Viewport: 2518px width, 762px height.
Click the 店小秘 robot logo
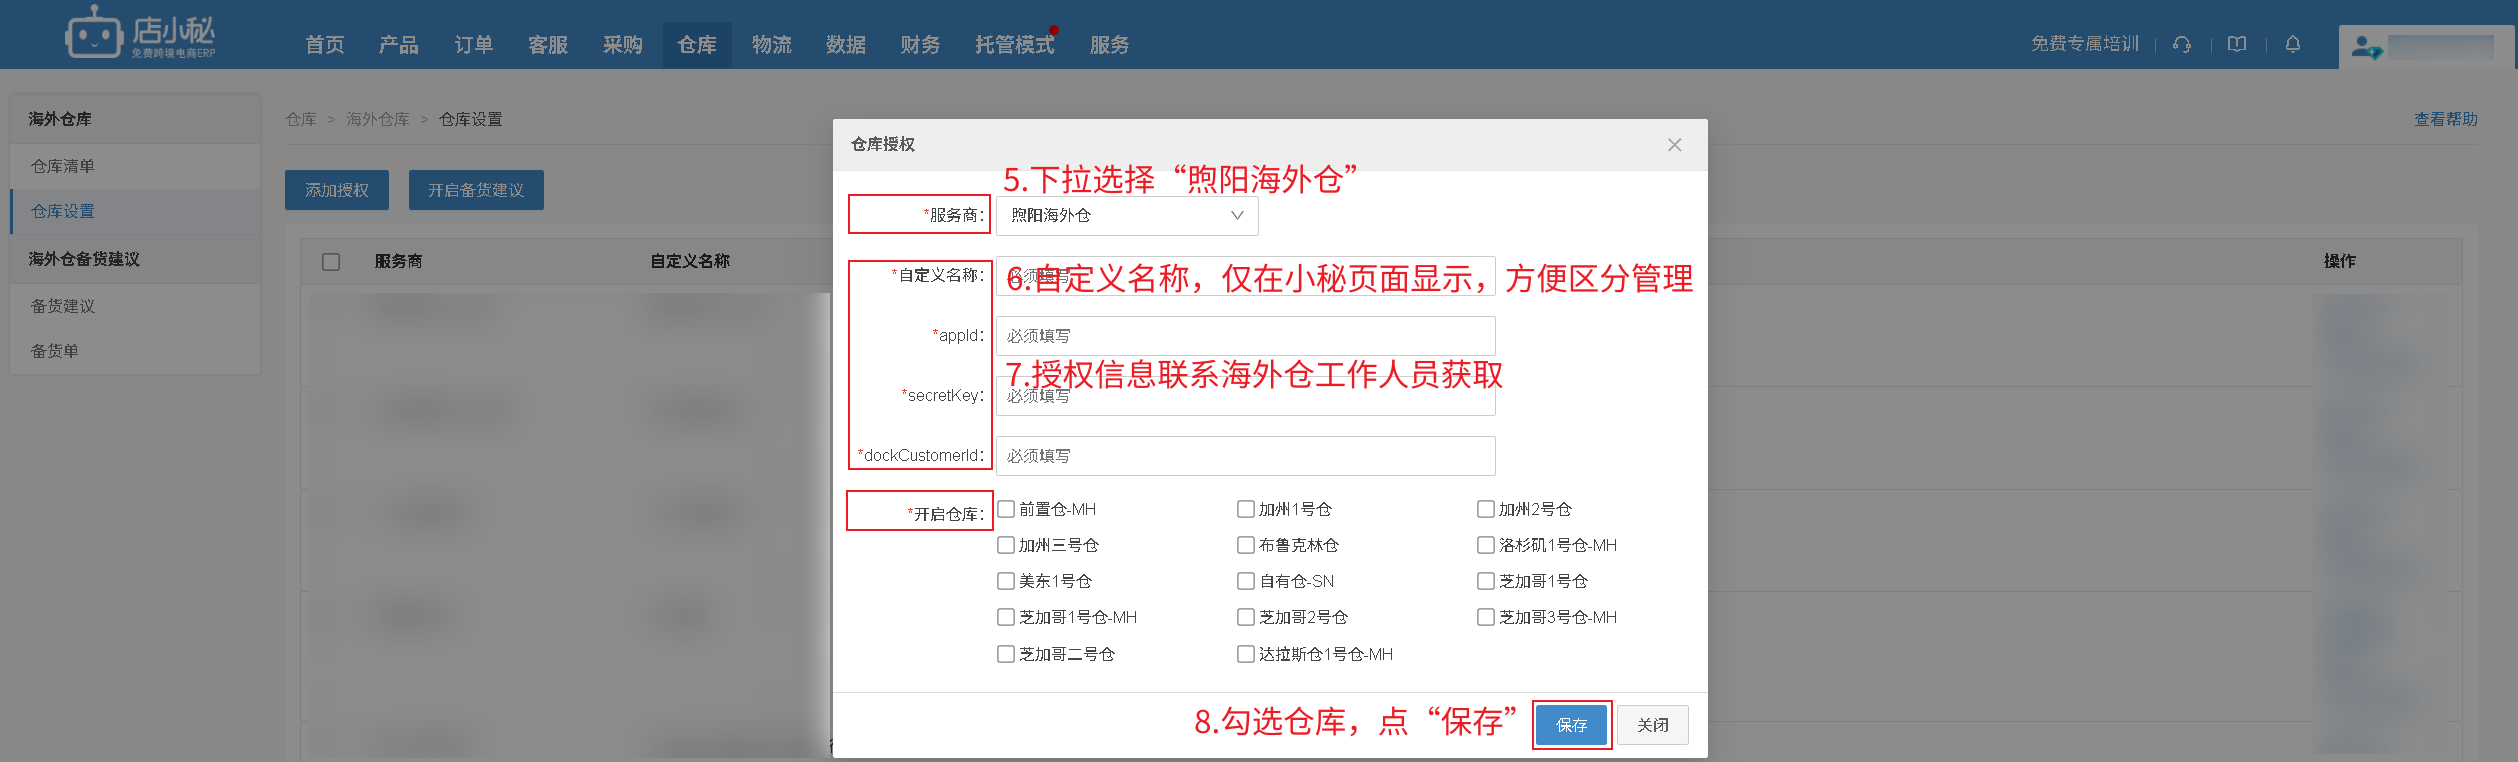point(94,35)
